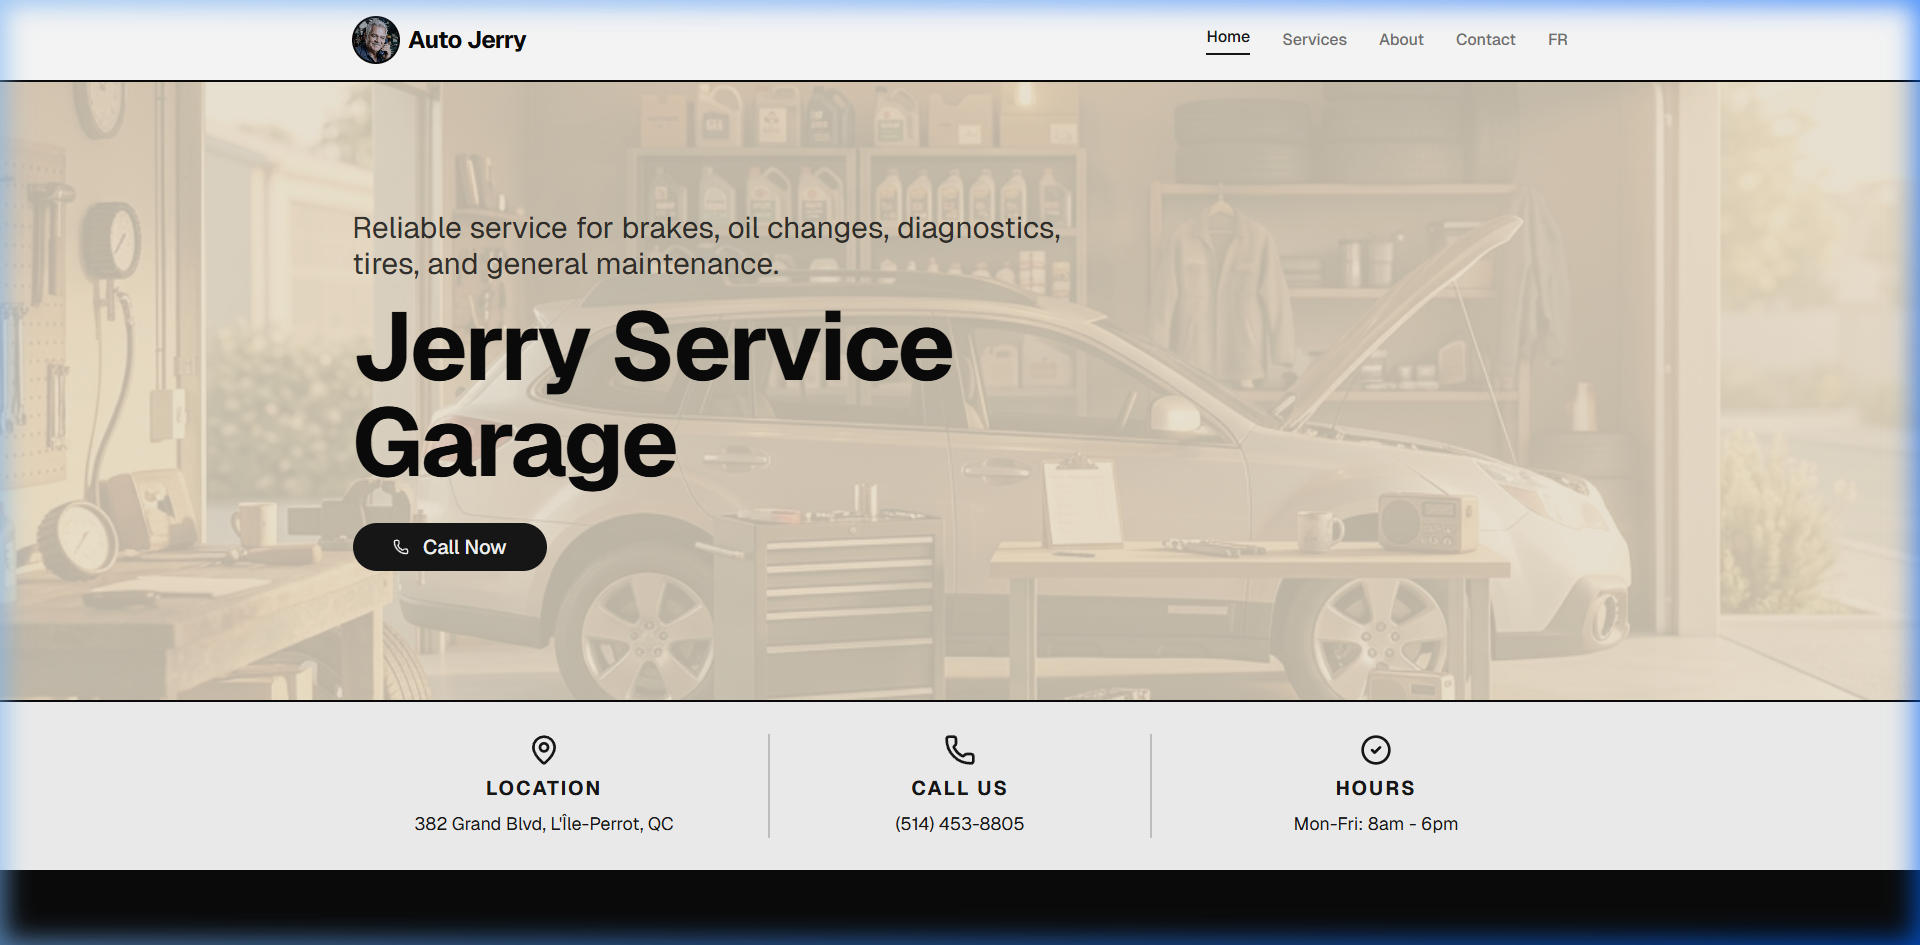
Task: Click the hero tagline about reliable service
Action: click(706, 246)
